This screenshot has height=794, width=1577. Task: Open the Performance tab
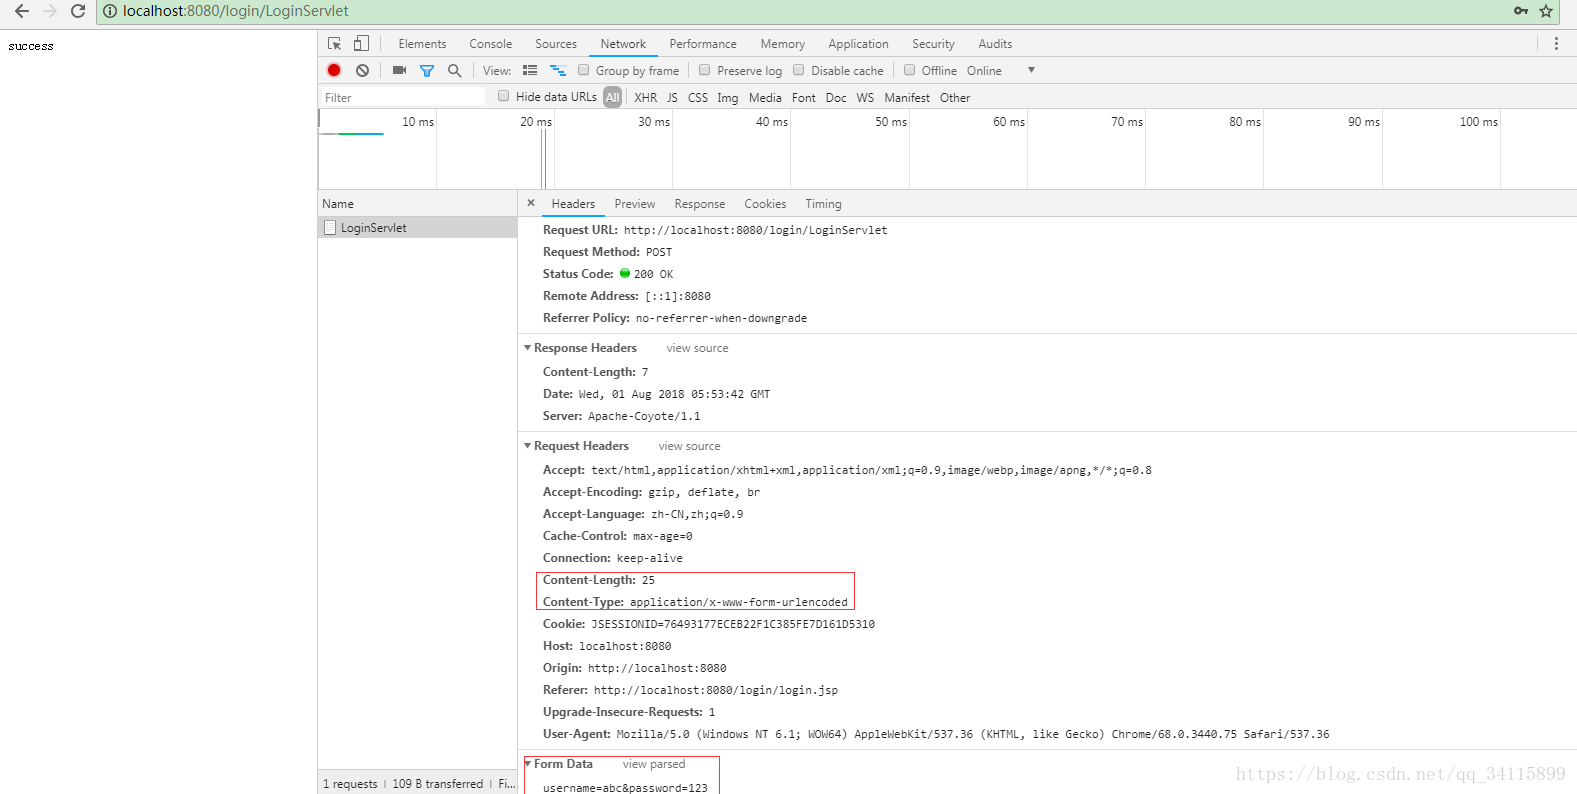[x=703, y=44]
